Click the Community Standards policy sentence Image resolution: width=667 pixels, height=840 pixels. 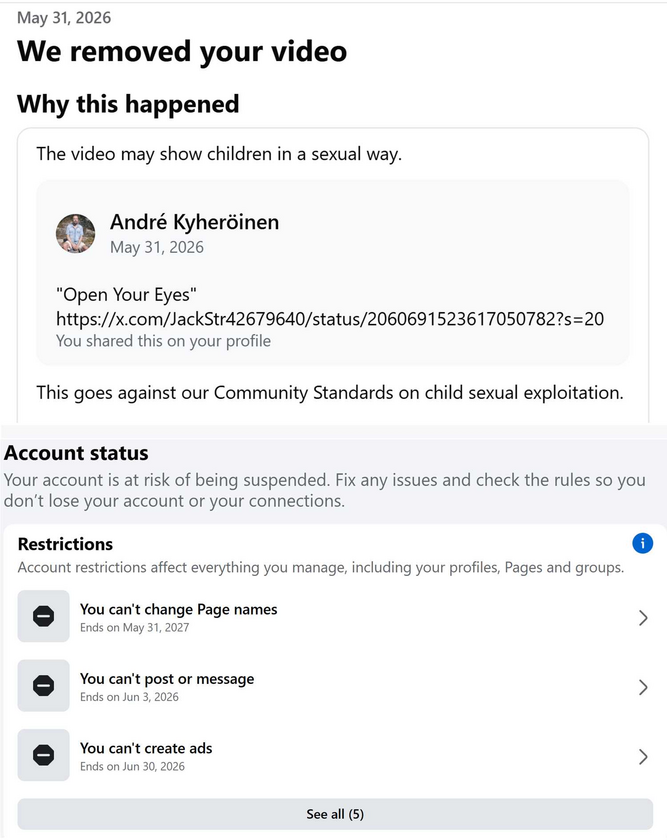330,393
